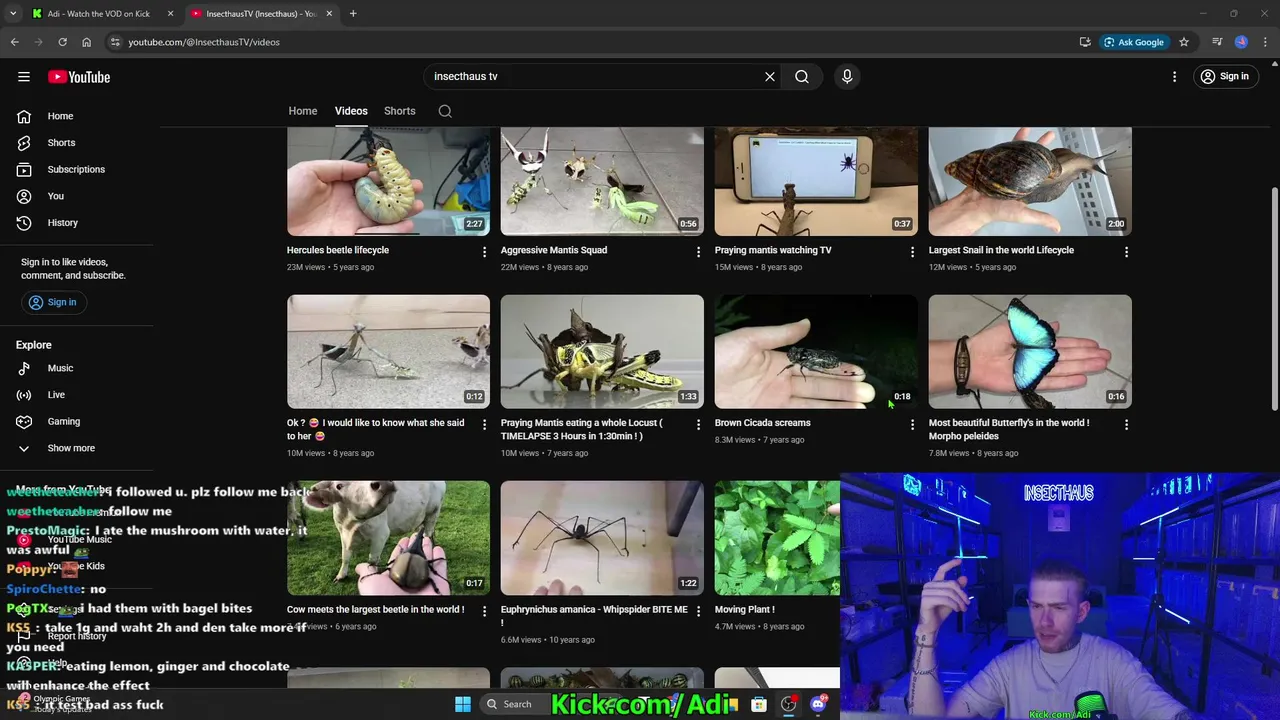Open the whipspider video thumbnail
The height and width of the screenshot is (720, 1280).
[x=602, y=538]
